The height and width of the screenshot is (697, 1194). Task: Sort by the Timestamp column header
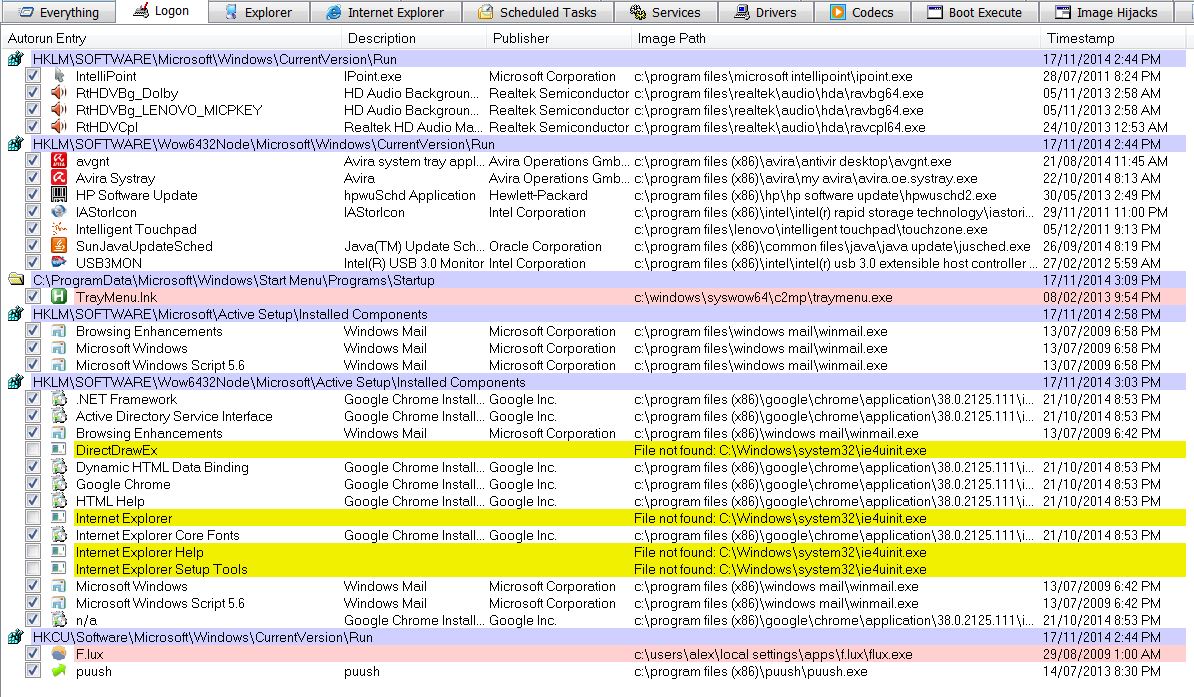pyautogui.click(x=1080, y=38)
